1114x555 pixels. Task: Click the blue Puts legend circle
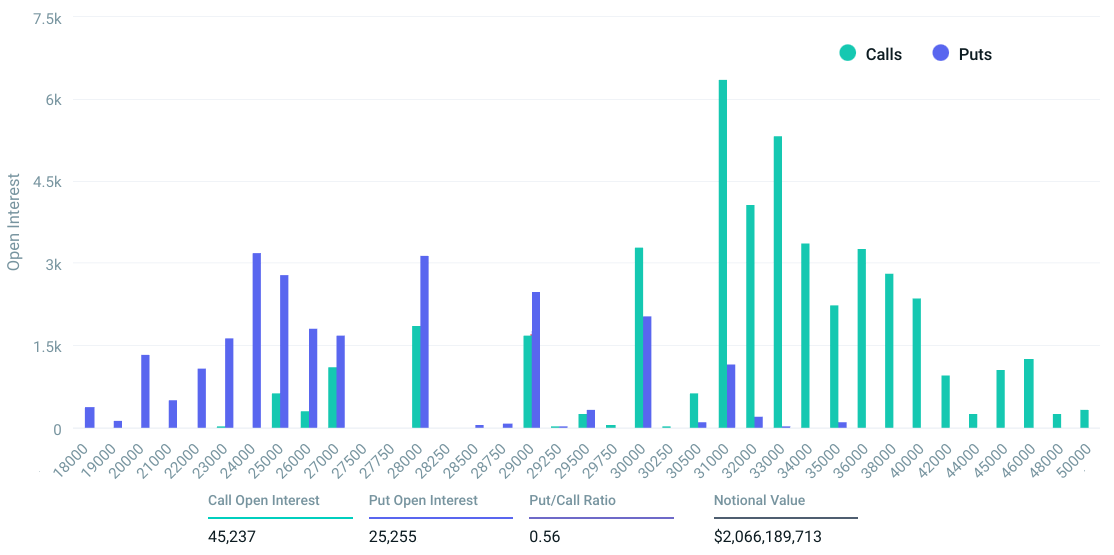point(940,54)
